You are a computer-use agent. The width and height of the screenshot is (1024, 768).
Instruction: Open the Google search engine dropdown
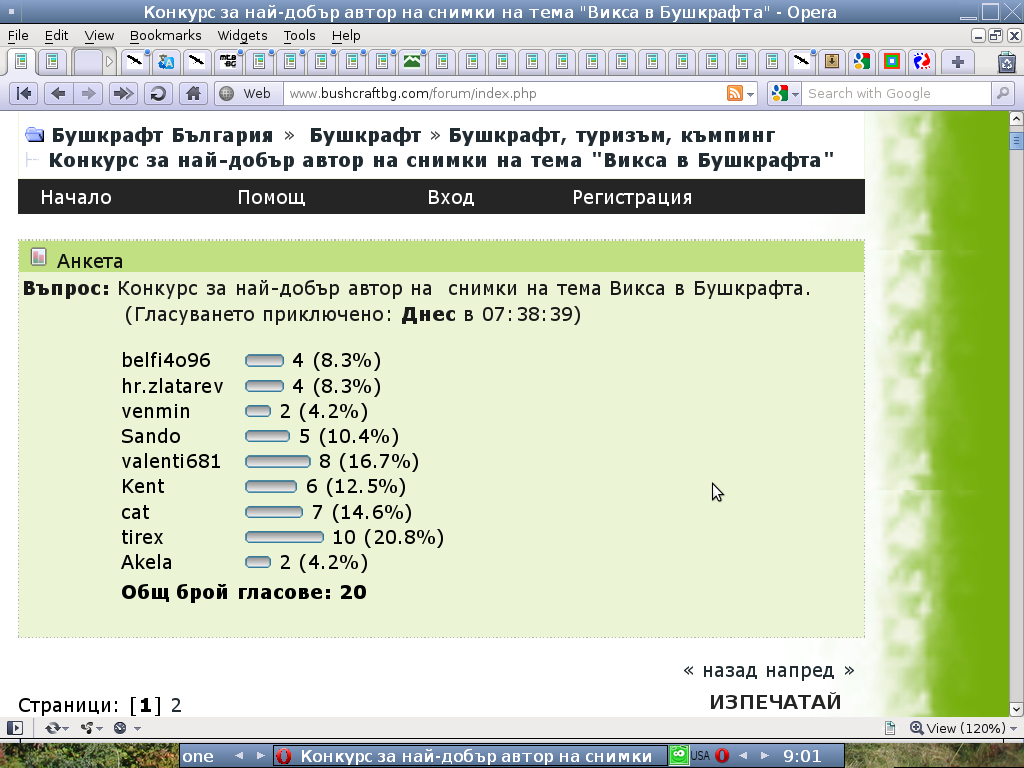coord(785,94)
